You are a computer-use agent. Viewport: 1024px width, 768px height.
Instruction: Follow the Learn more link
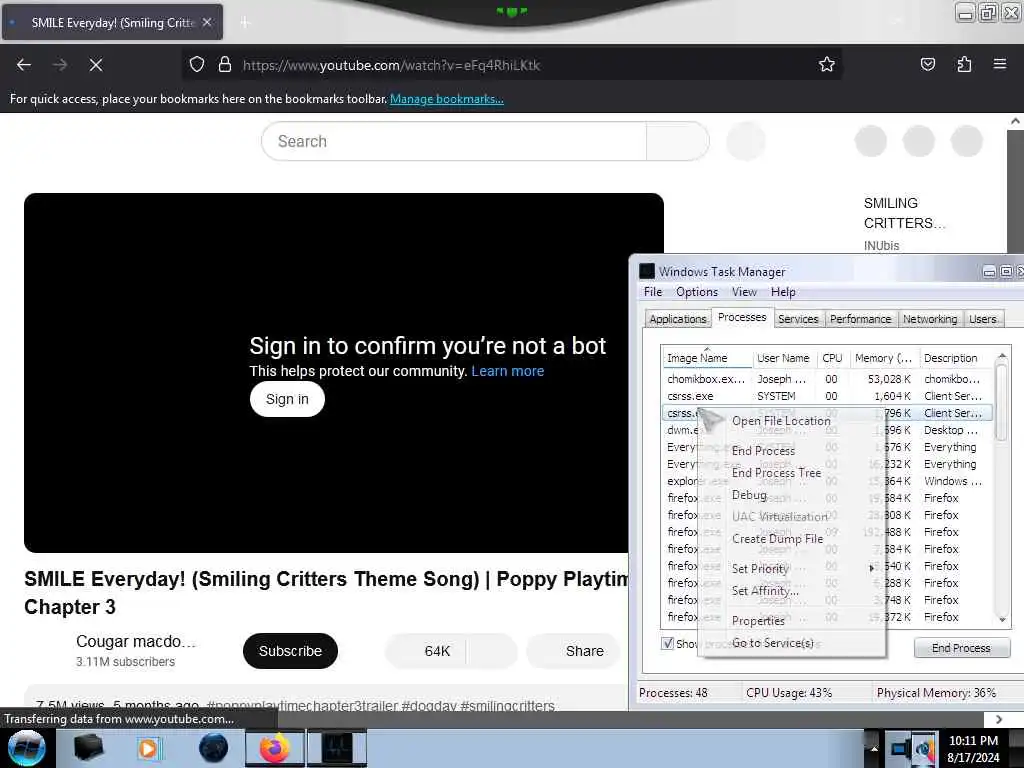point(507,371)
